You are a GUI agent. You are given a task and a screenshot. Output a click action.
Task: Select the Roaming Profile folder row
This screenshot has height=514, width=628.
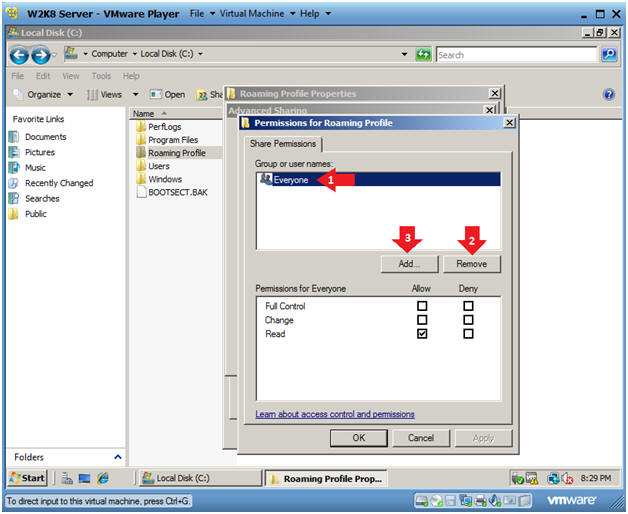click(x=179, y=153)
